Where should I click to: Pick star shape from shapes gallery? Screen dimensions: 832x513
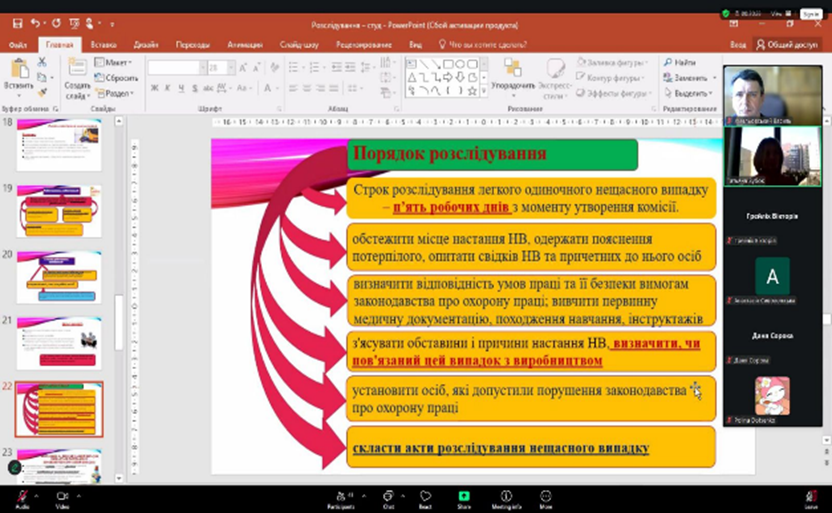472,91
